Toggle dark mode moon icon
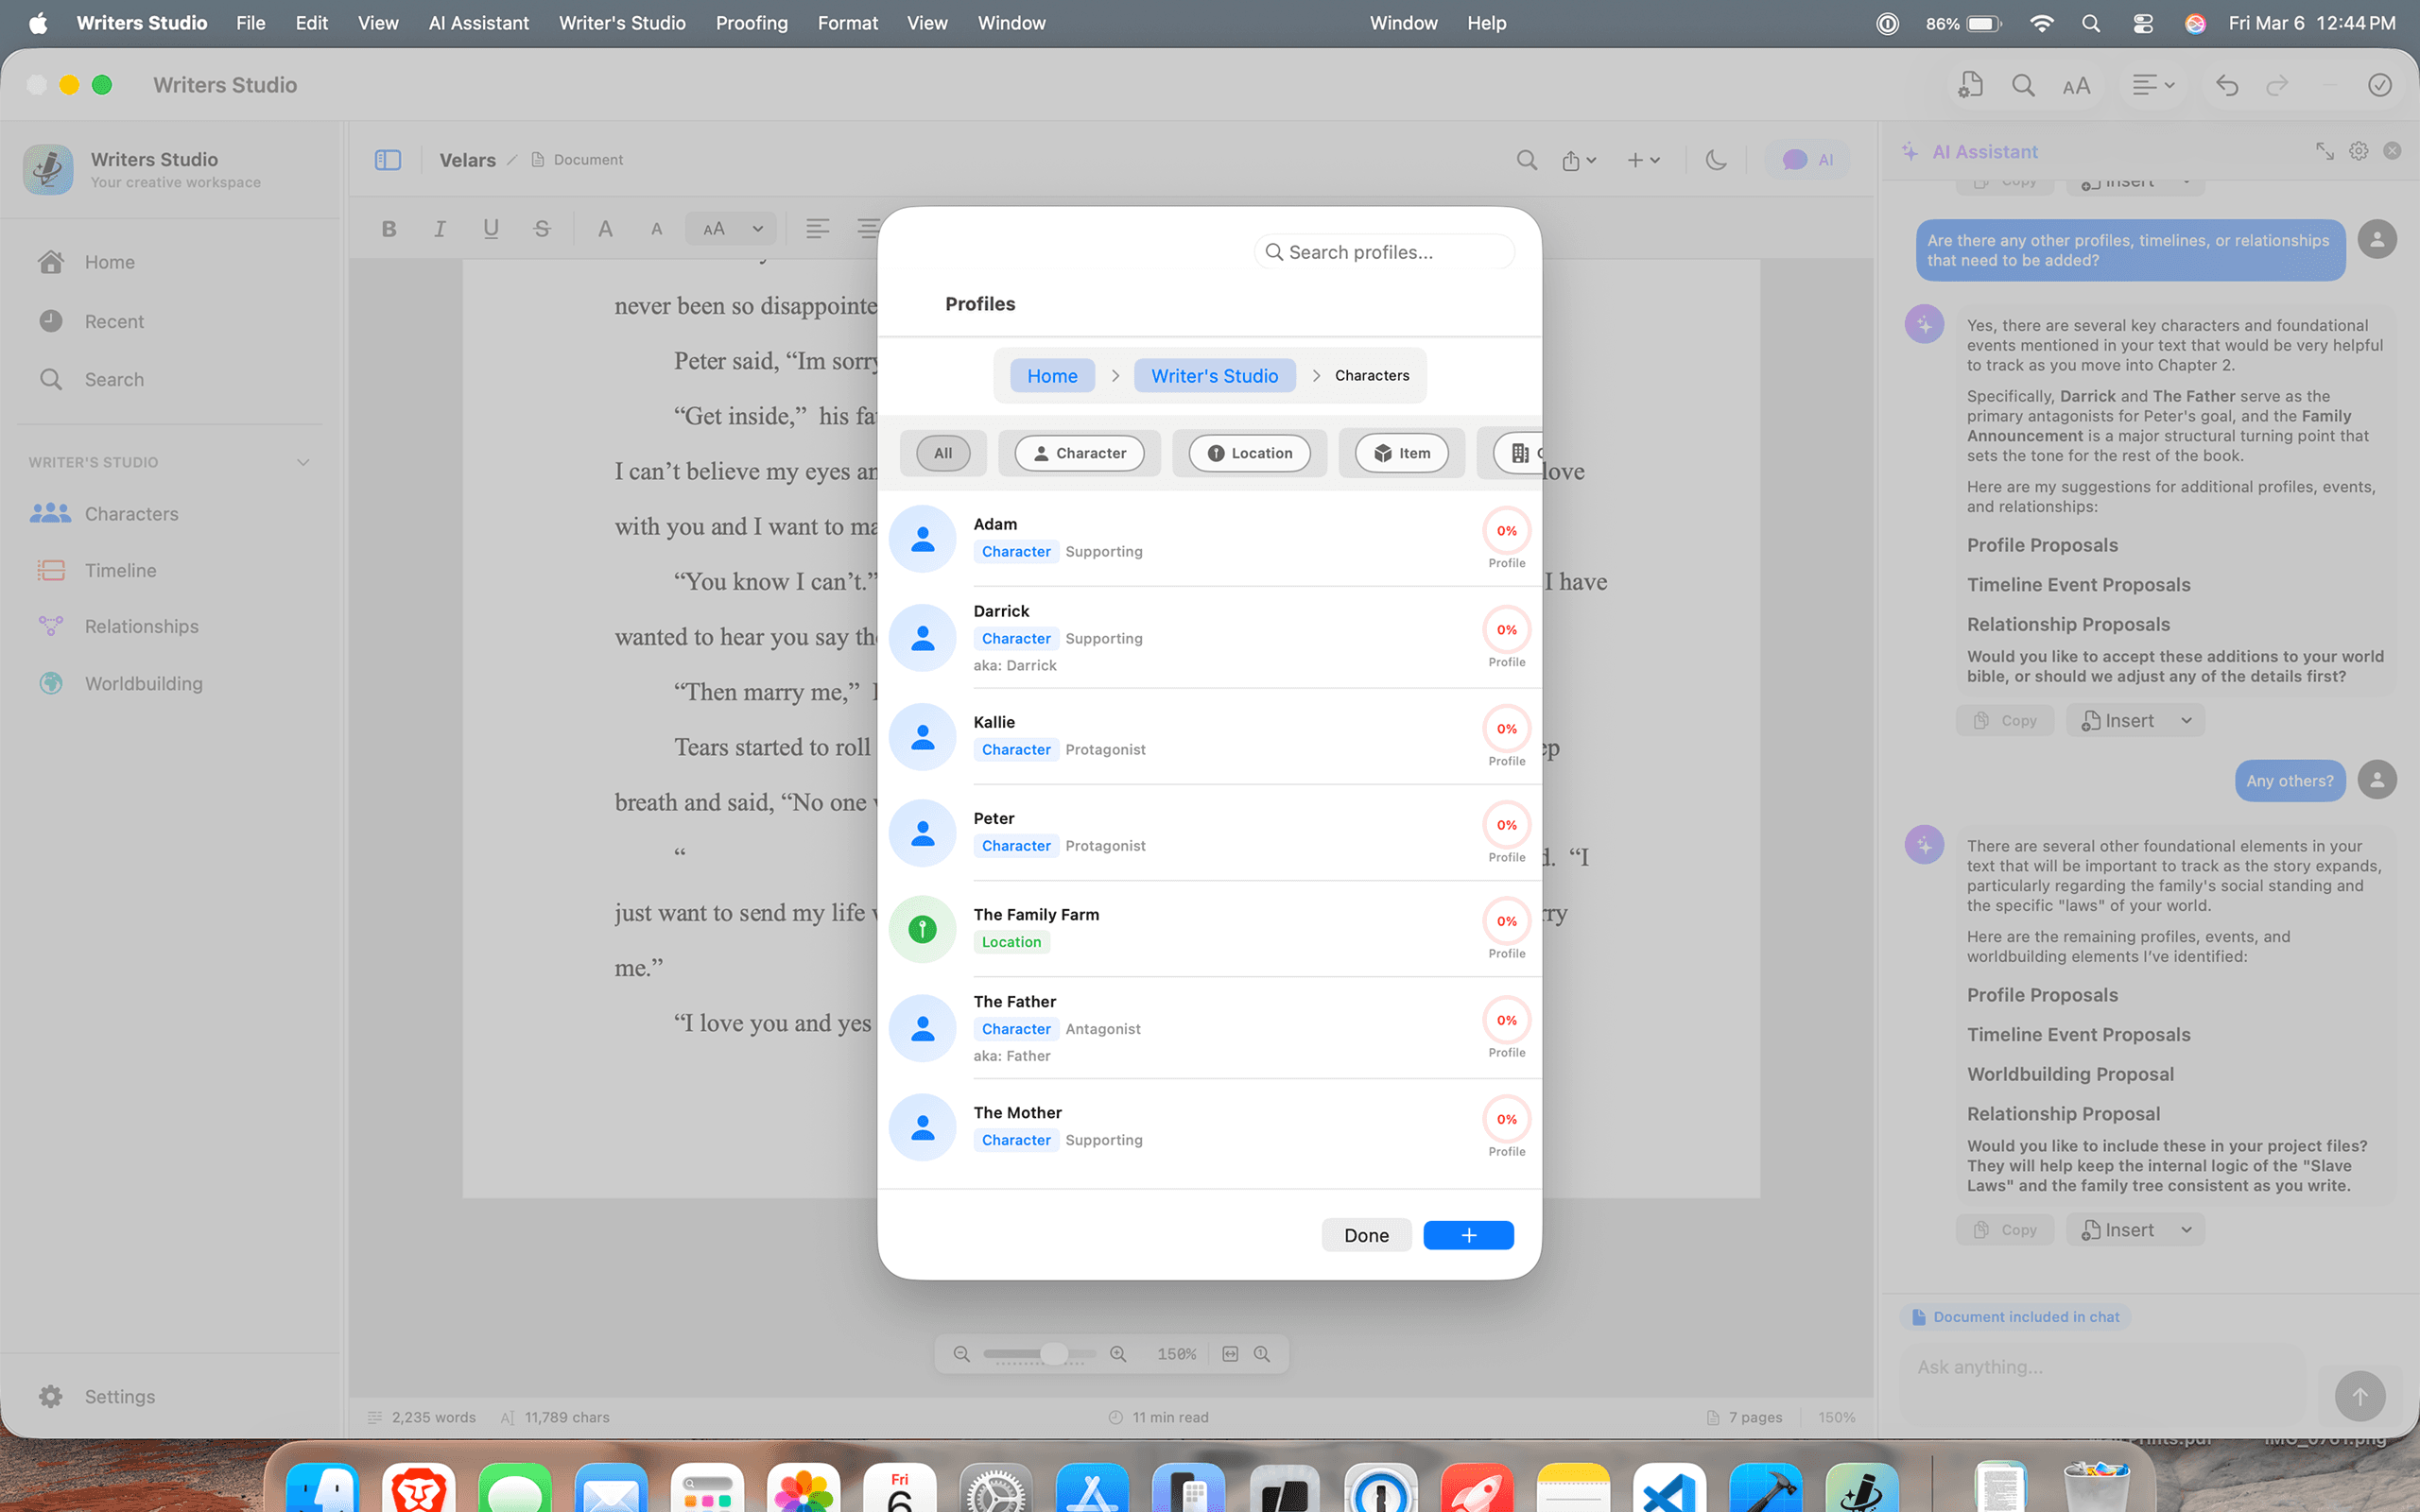This screenshot has width=2420, height=1512. pos(1716,160)
